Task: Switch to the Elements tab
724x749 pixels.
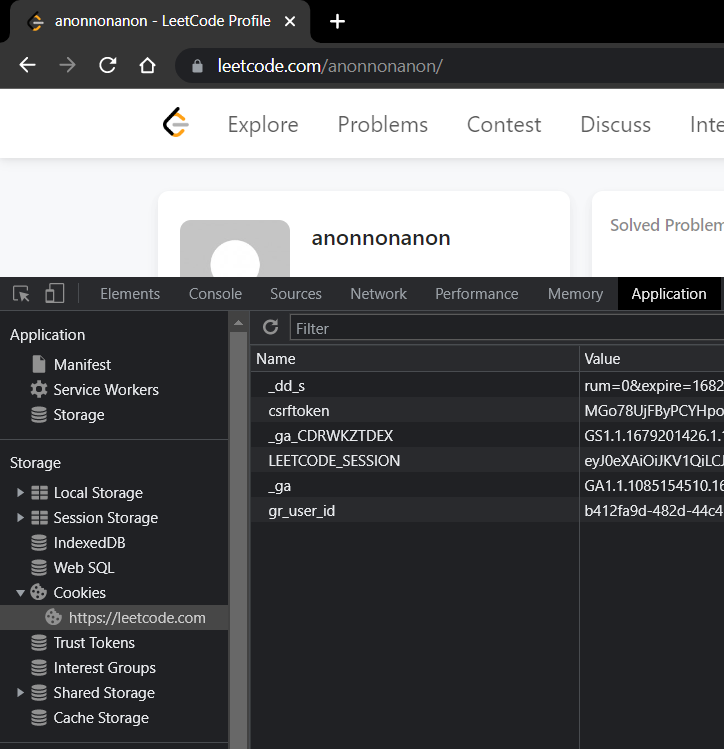Action: point(130,294)
